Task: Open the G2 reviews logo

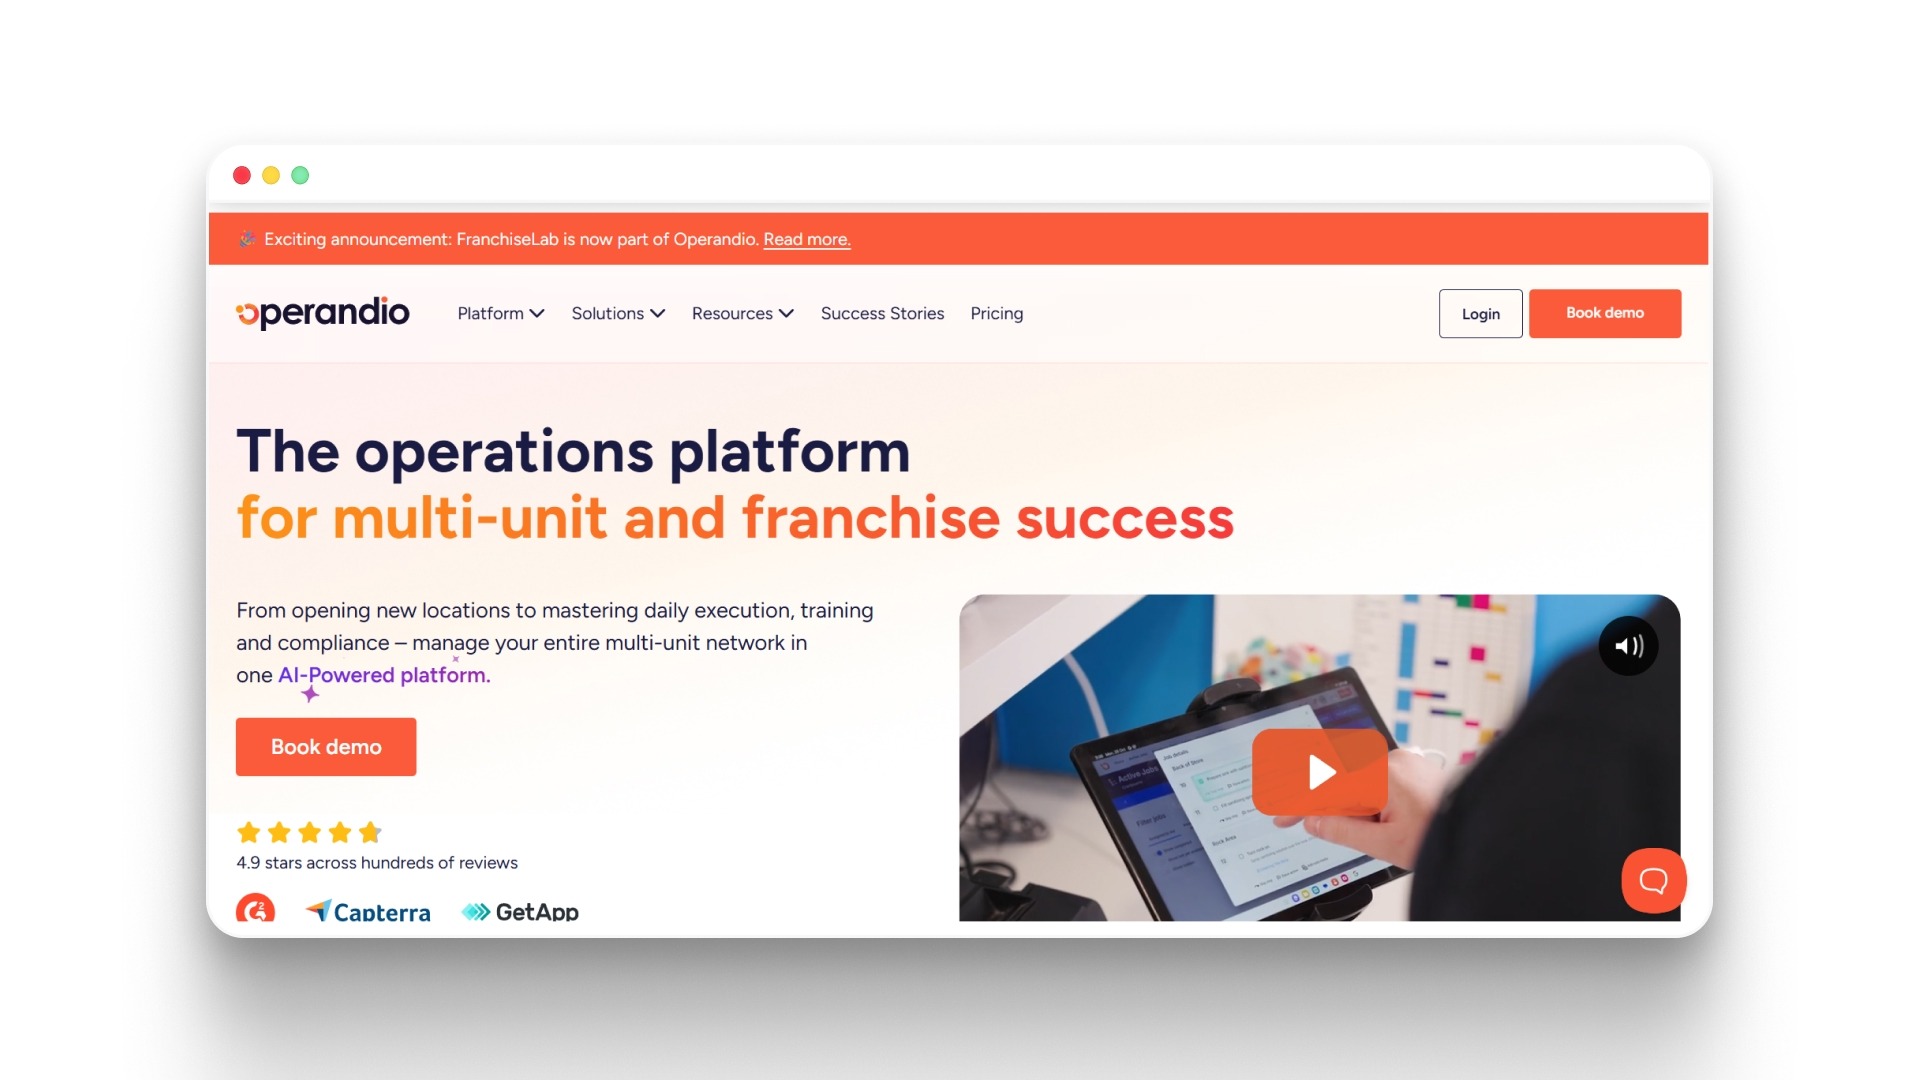Action: (x=255, y=908)
